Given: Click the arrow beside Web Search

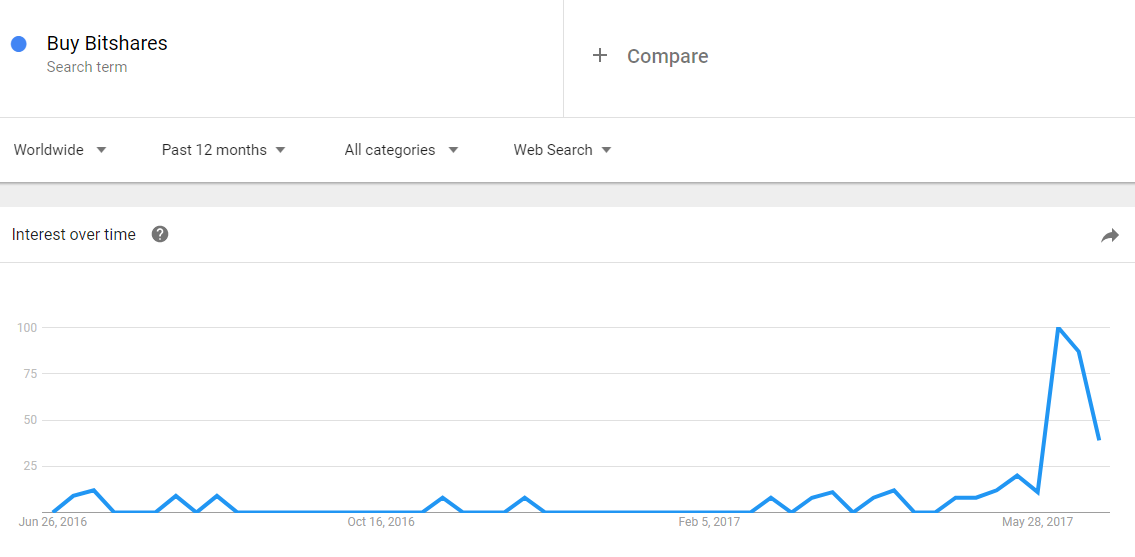Looking at the screenshot, I should [x=607, y=150].
